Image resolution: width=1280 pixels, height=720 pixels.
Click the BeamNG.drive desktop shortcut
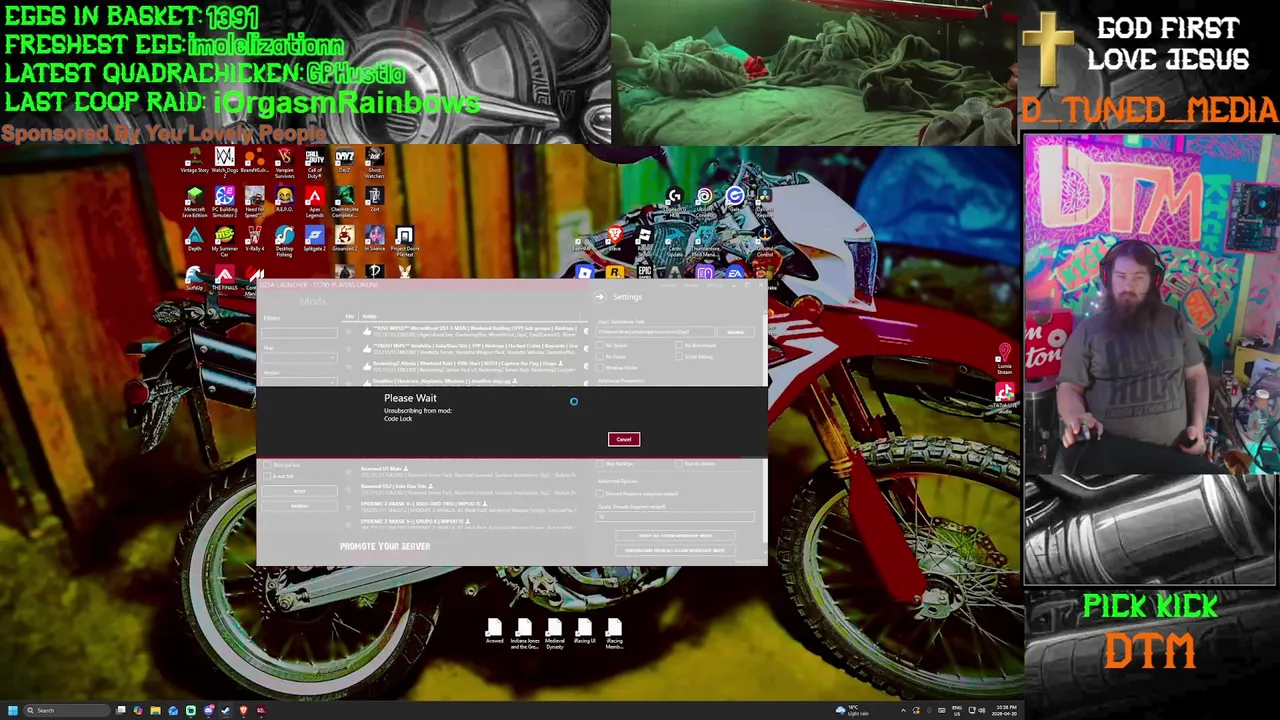[x=254, y=160]
